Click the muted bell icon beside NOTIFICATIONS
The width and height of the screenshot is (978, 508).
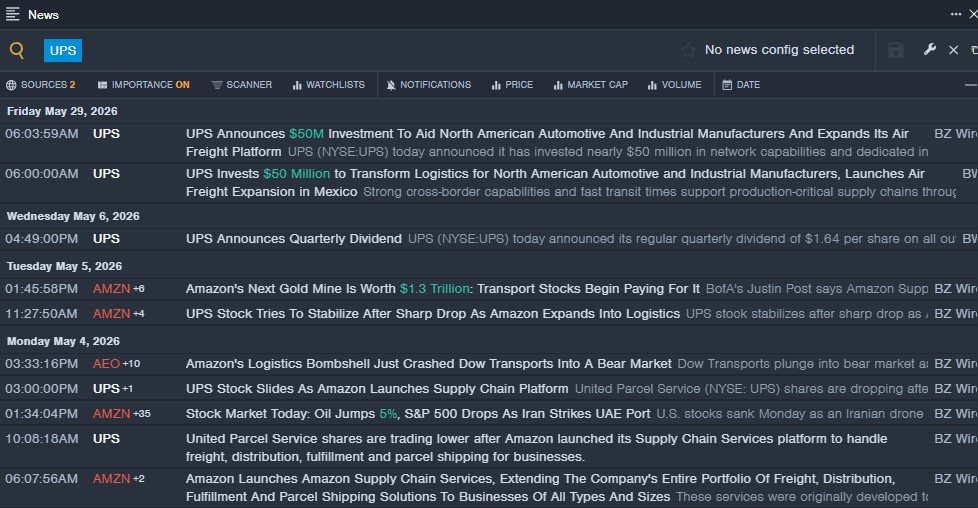pyautogui.click(x=391, y=85)
